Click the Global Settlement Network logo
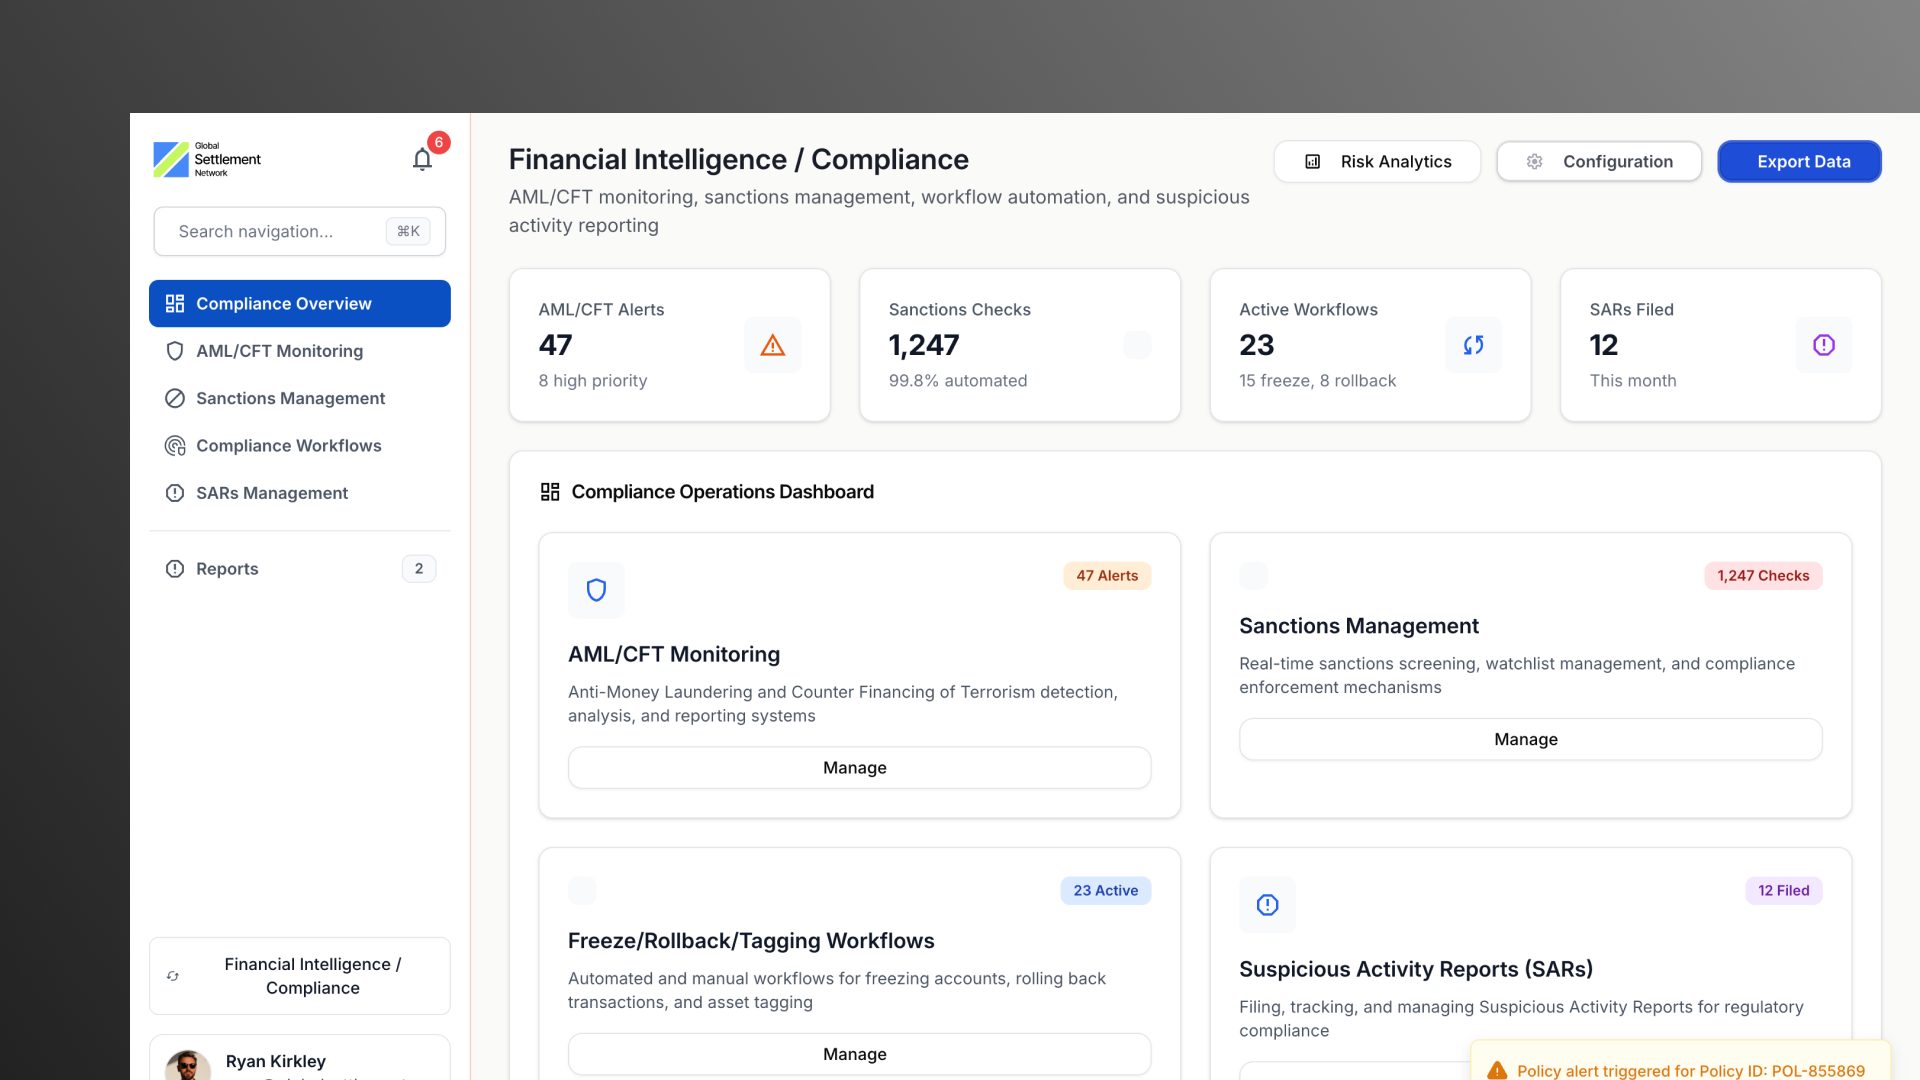This screenshot has width=1920, height=1080. pyautogui.click(x=208, y=160)
